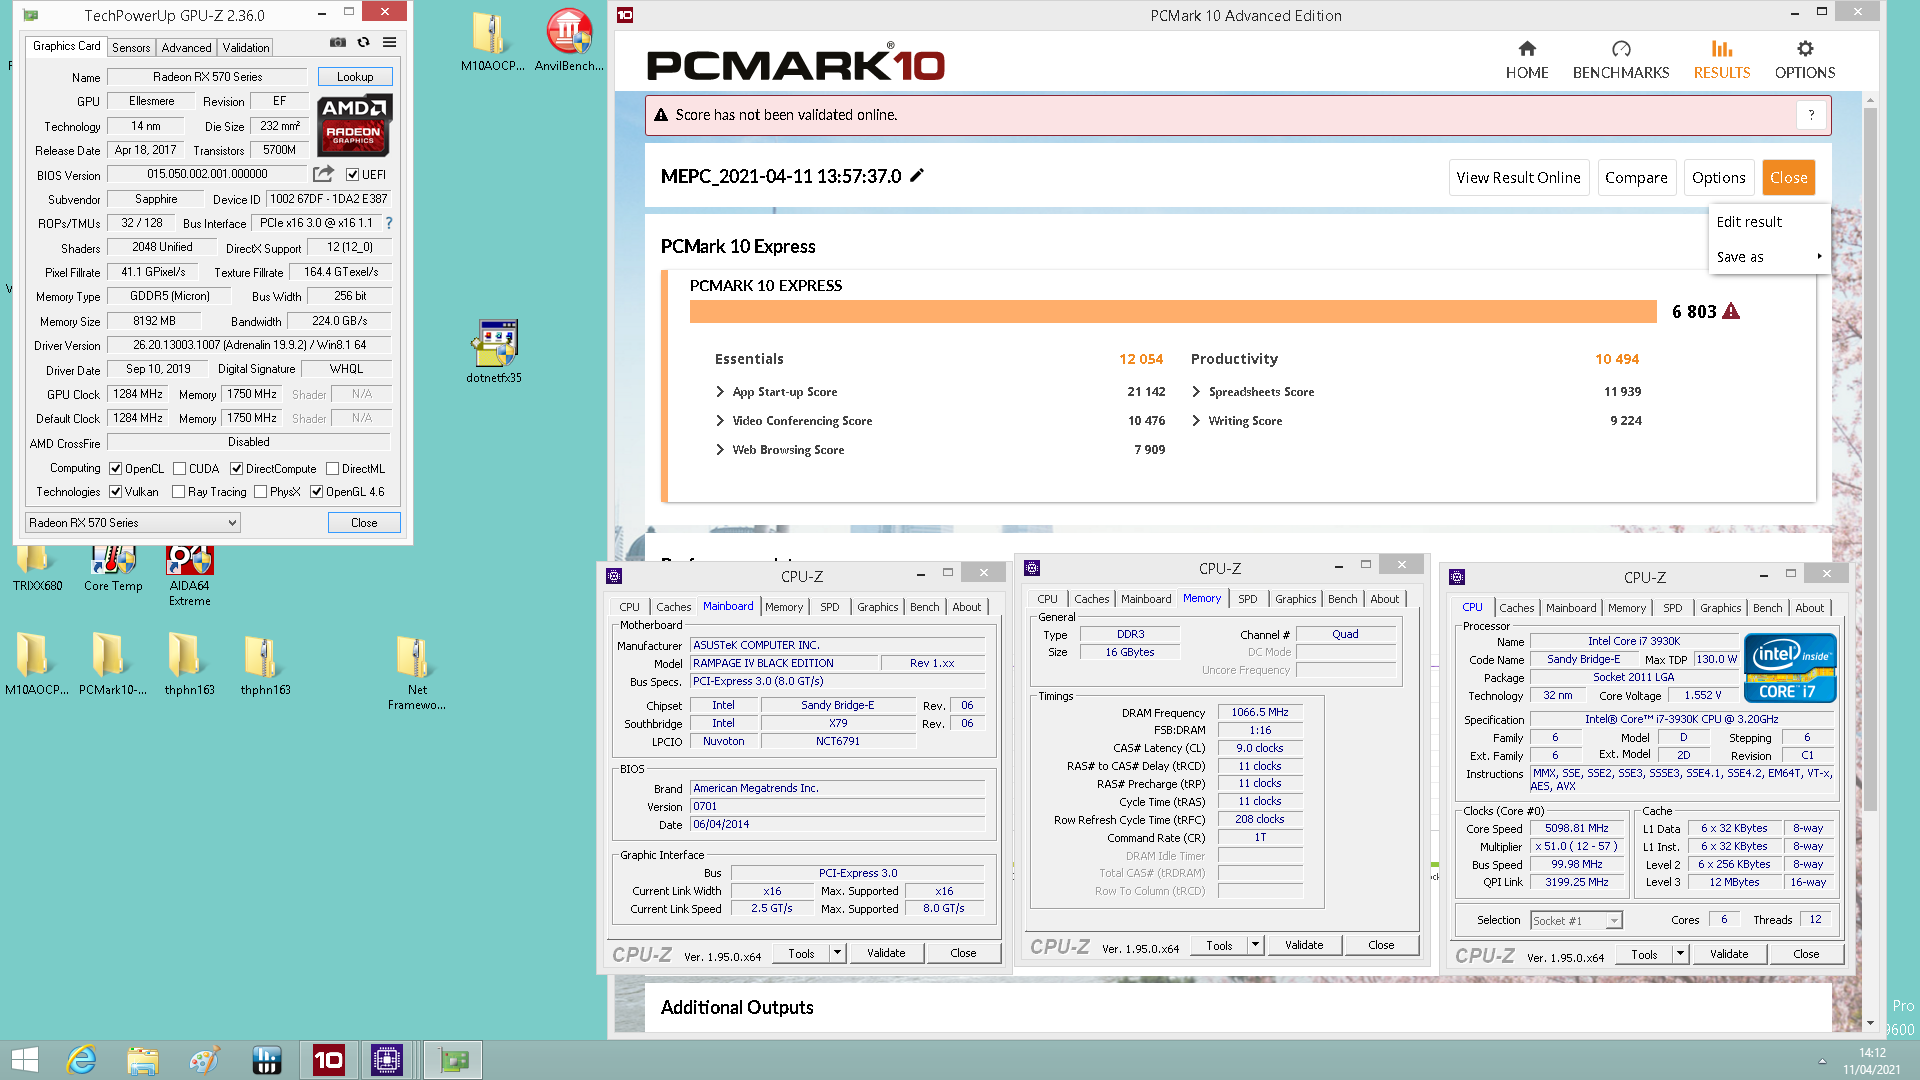Toggle OpenGL 4.6 checkbox
1920x1080 pixels.
(x=316, y=492)
